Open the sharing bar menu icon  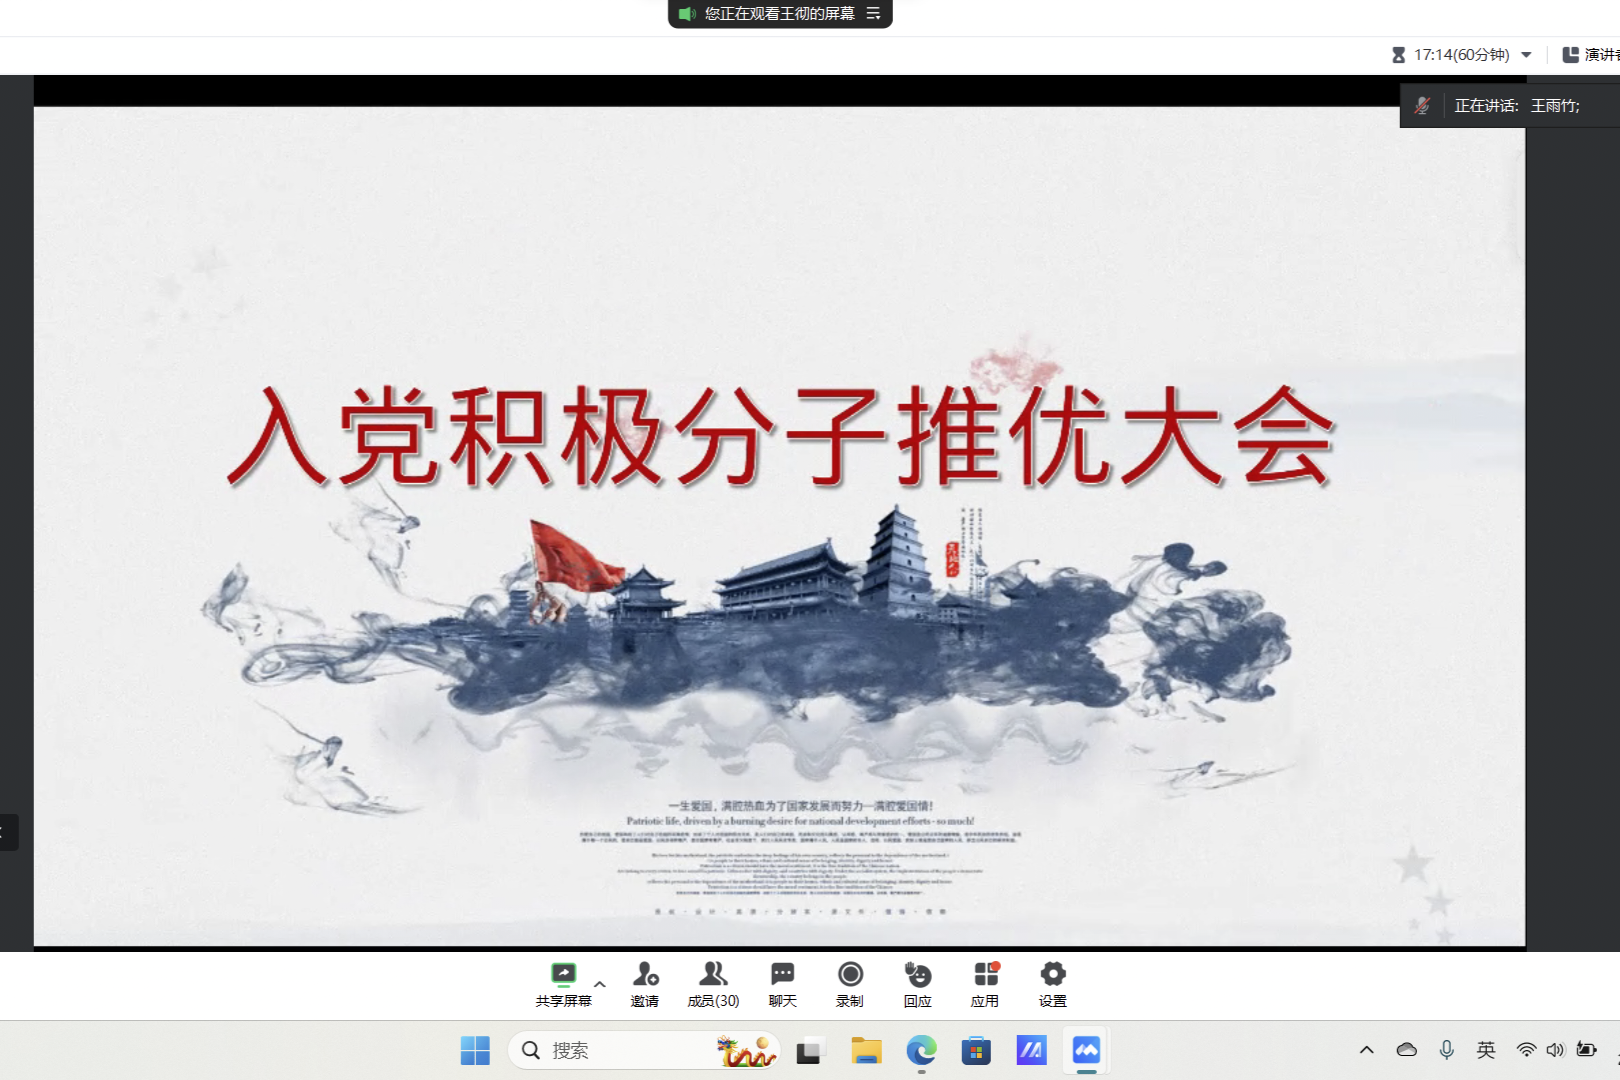click(x=873, y=14)
